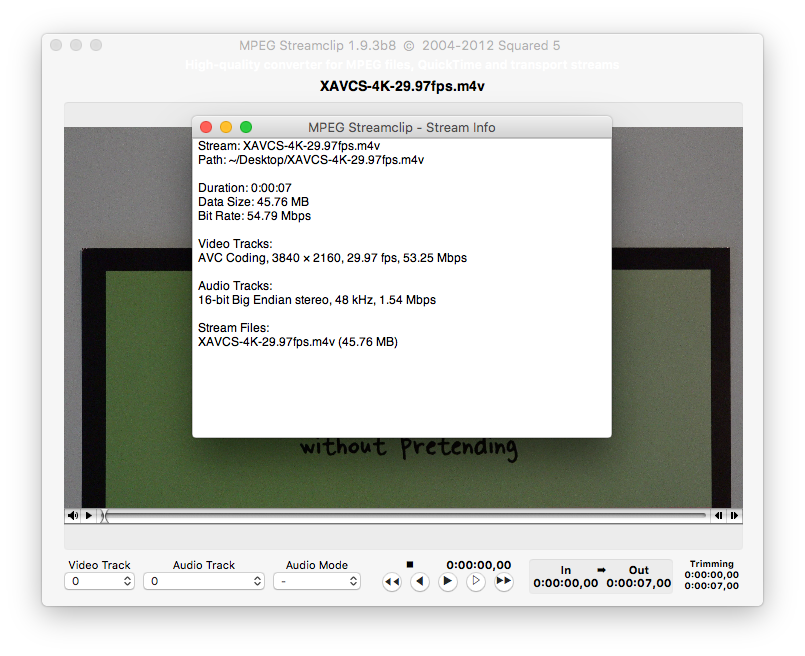Click the small play arrow beside the speaker
This screenshot has width=805, height=656.
point(89,515)
